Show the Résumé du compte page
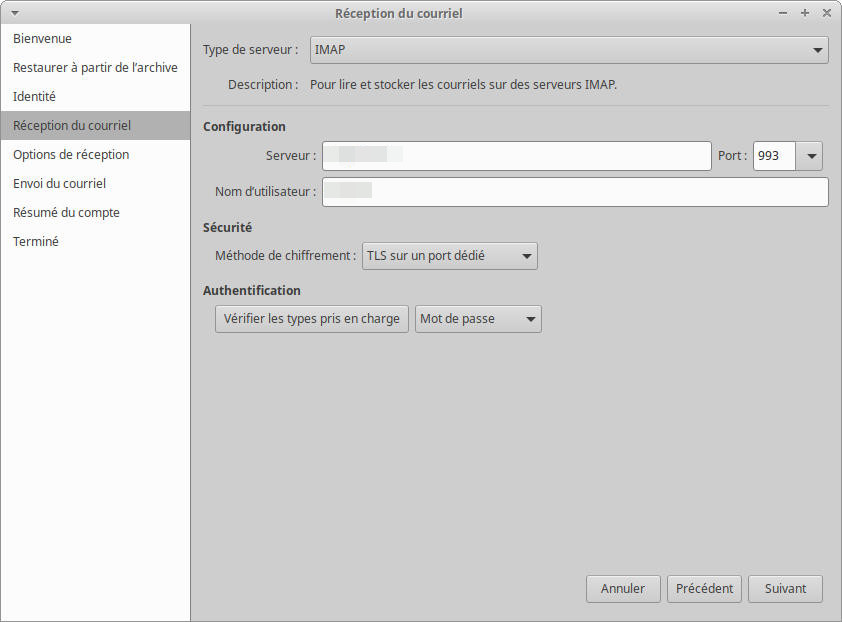This screenshot has height=622, width=842. click(66, 212)
